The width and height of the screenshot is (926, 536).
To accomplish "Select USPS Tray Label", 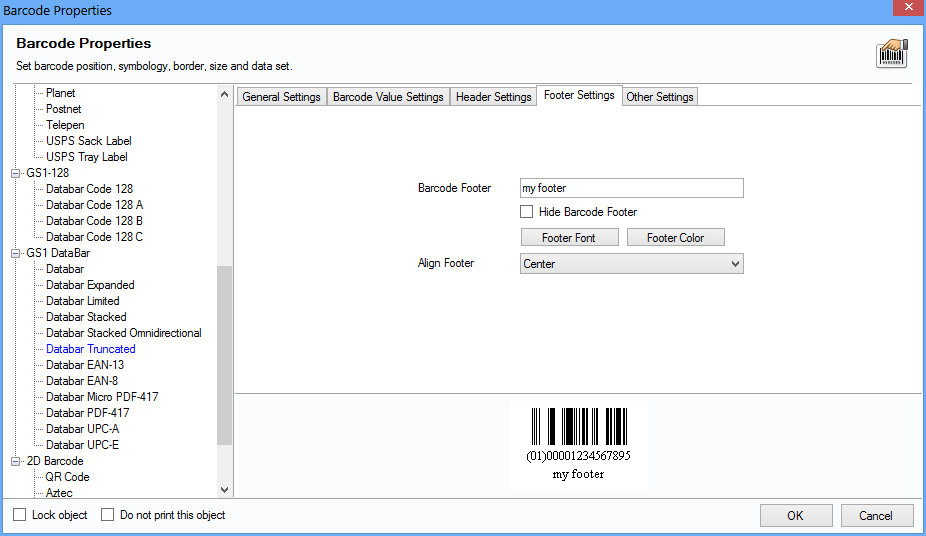I will (x=87, y=156).
